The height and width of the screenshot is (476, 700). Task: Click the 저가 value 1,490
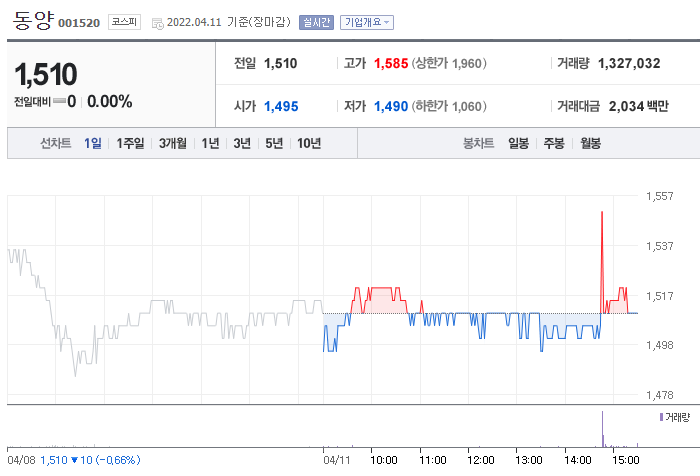pos(391,106)
